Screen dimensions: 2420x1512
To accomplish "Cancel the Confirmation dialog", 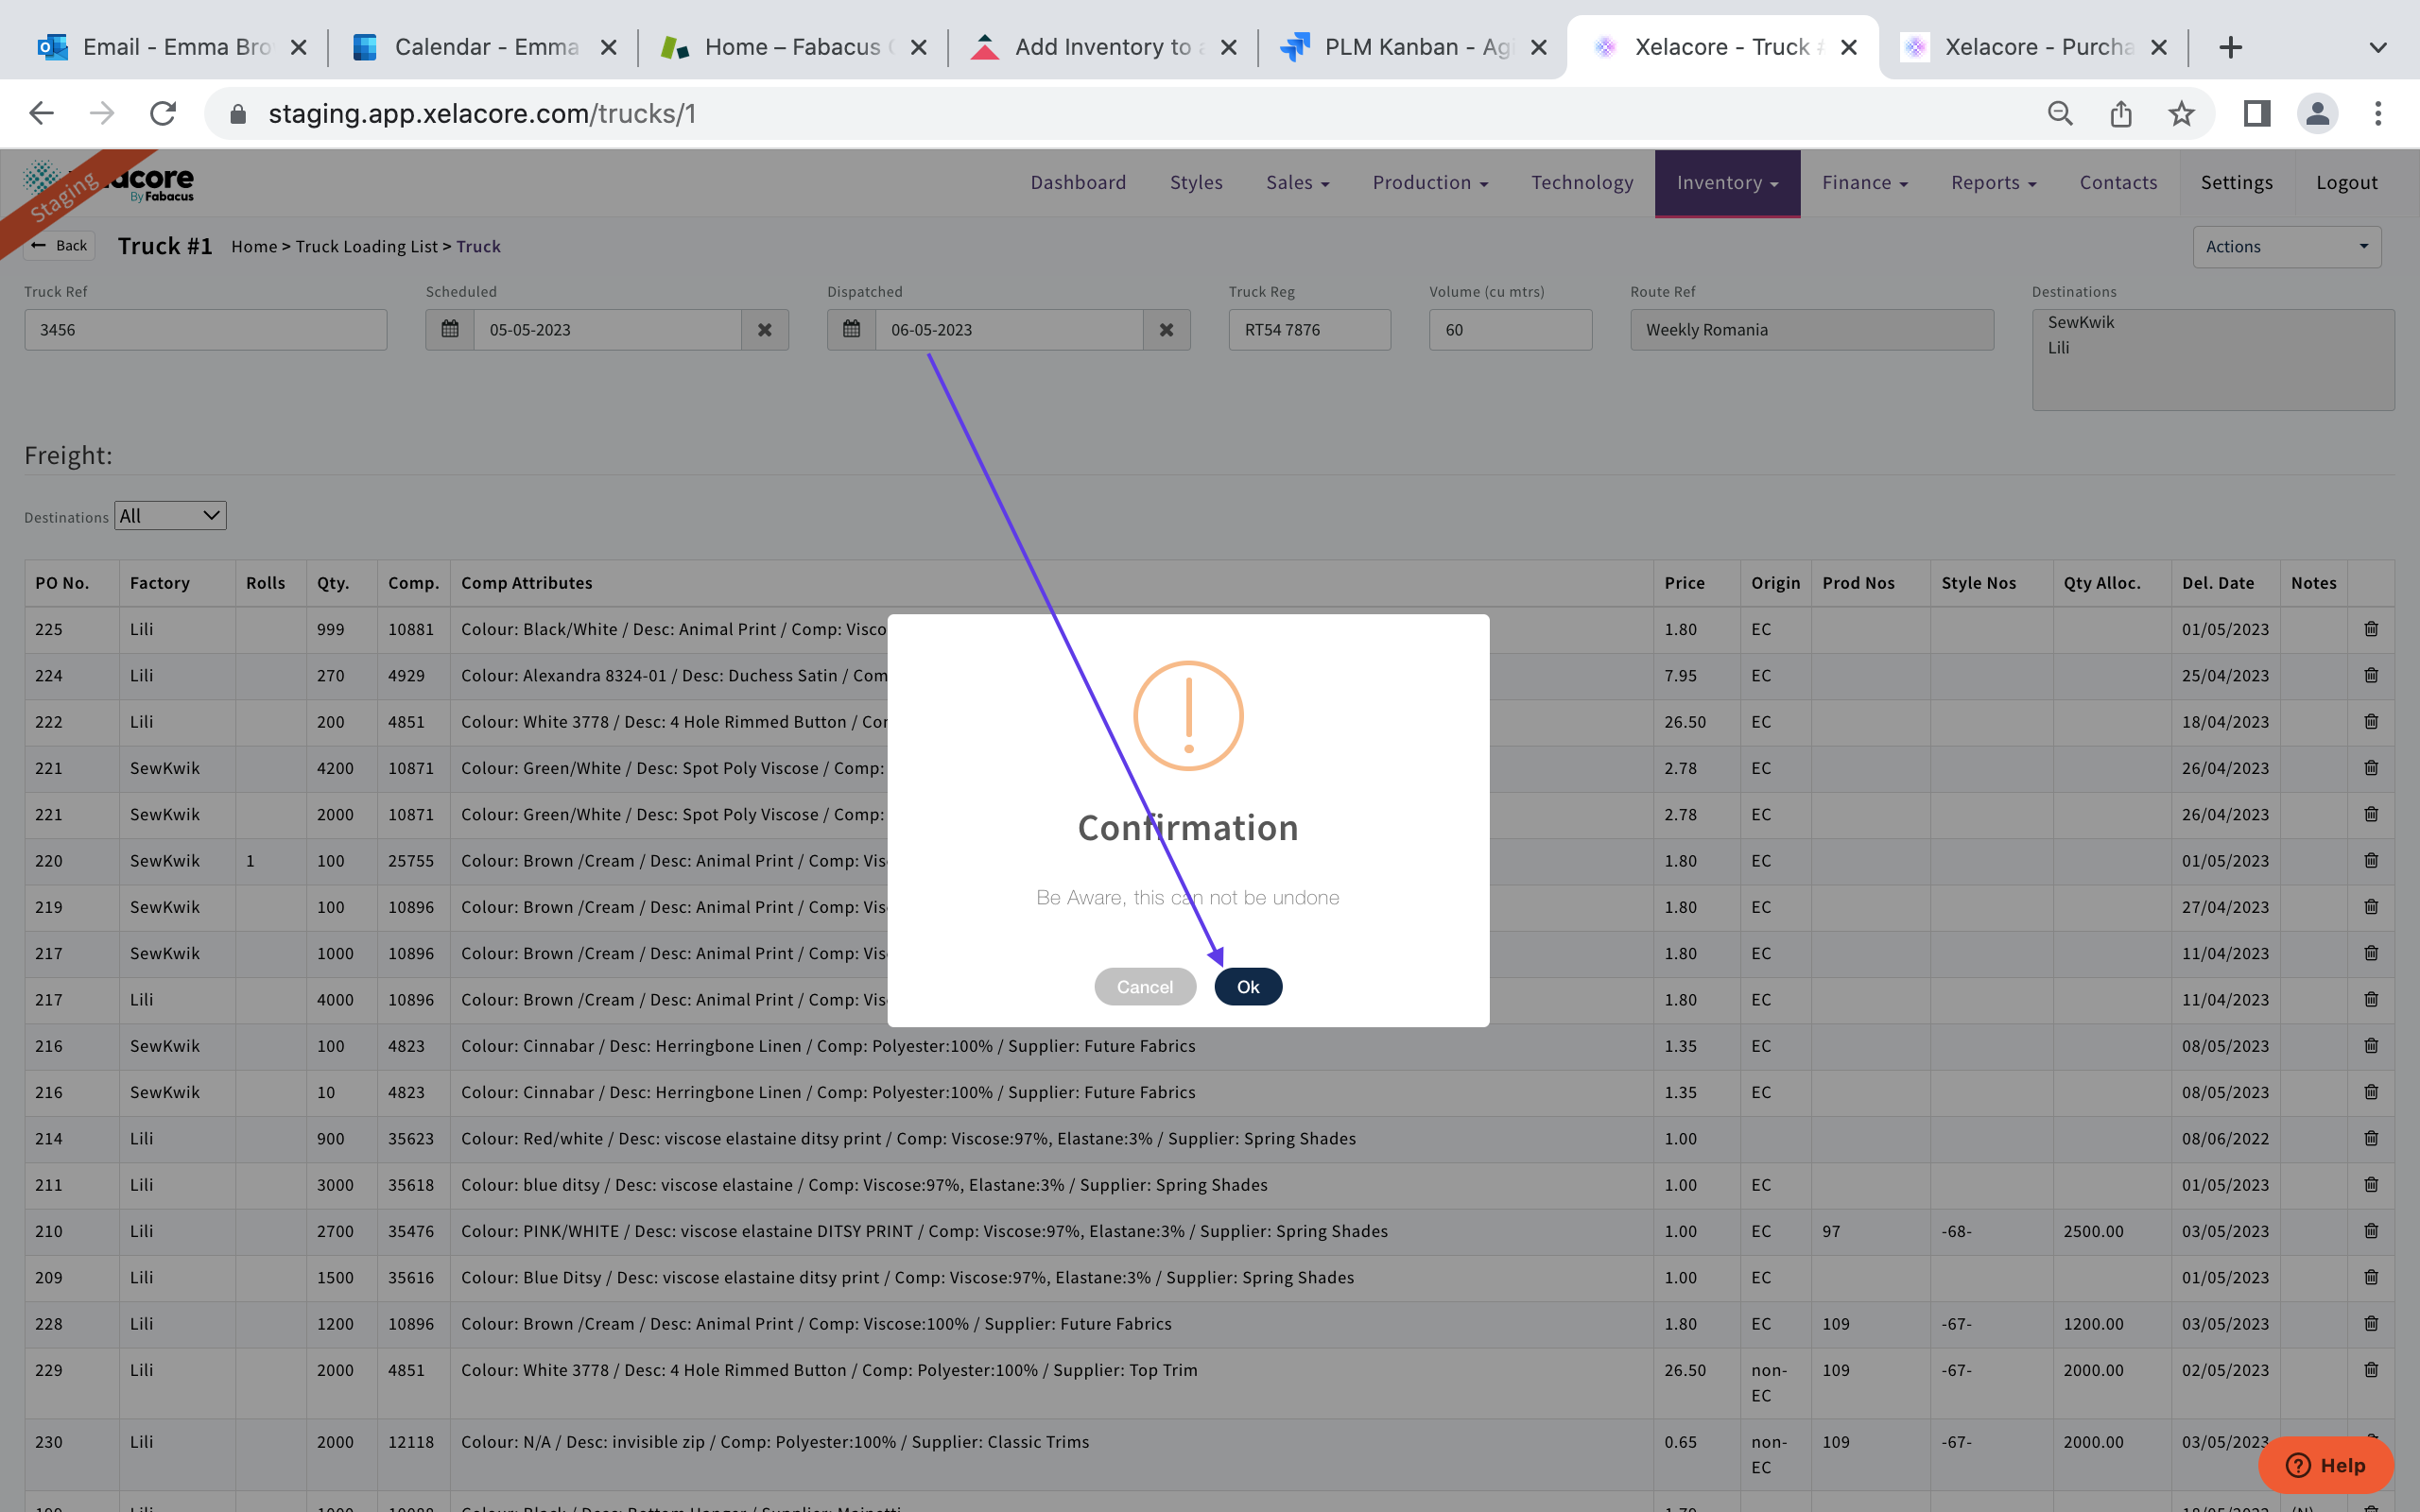I will coord(1144,986).
